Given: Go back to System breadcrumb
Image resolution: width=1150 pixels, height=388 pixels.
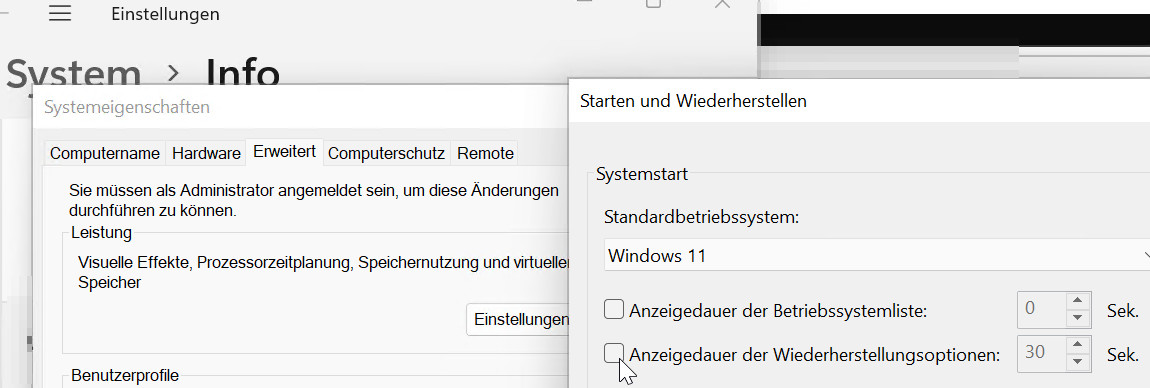Looking at the screenshot, I should [73, 74].
